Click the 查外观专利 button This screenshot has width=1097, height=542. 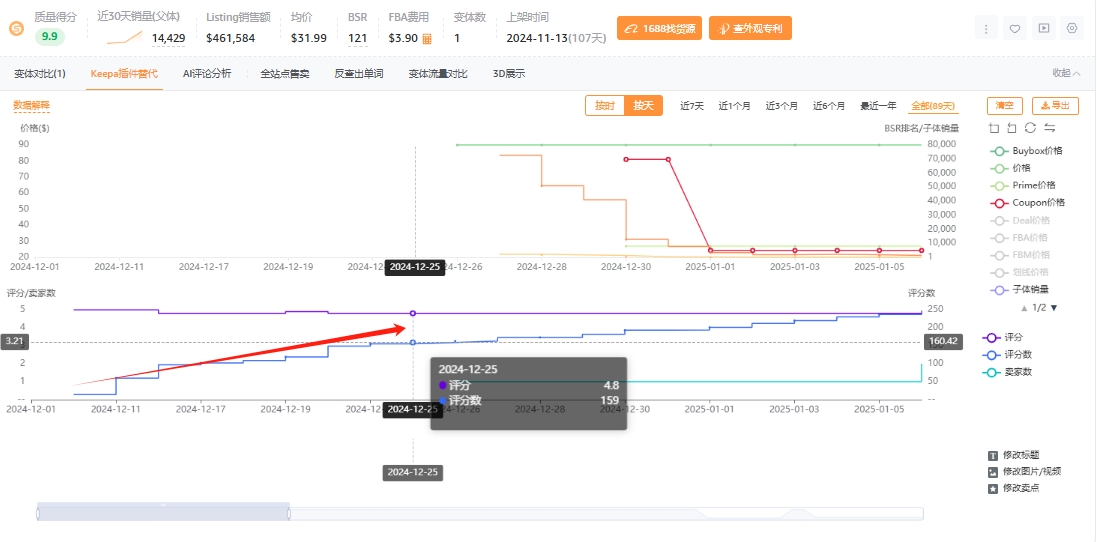pos(750,29)
